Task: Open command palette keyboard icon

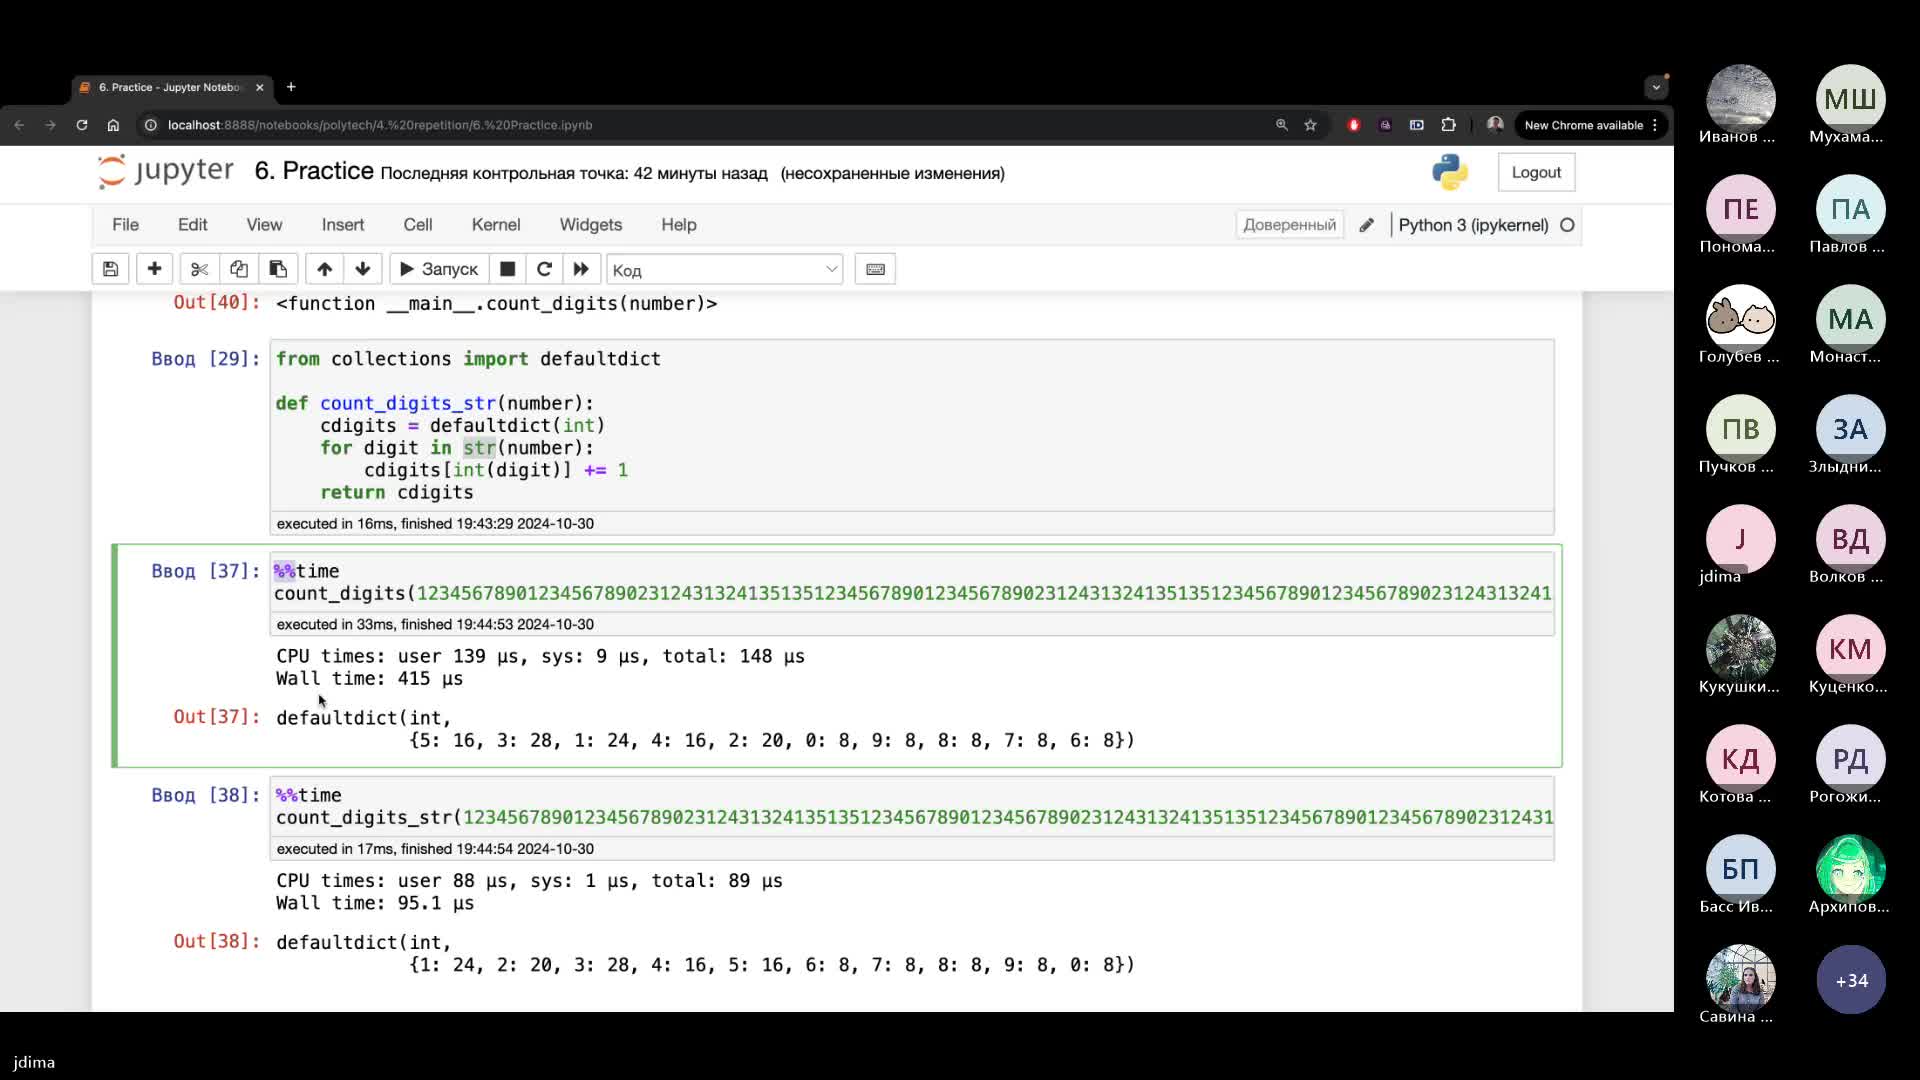Action: tap(875, 269)
